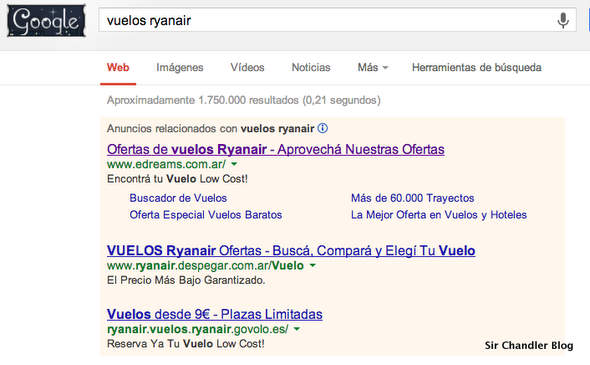Open VUELOS Ryanair Ofertas despegar link
The width and height of the screenshot is (590, 365).
[x=291, y=251]
